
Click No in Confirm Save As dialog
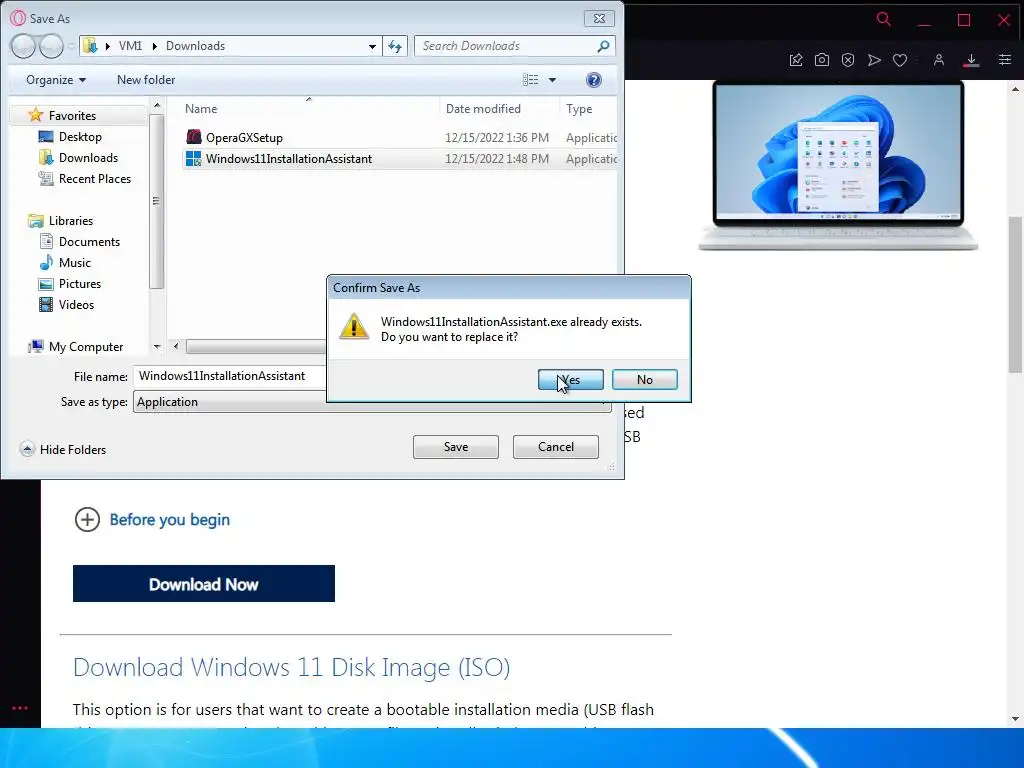point(645,379)
